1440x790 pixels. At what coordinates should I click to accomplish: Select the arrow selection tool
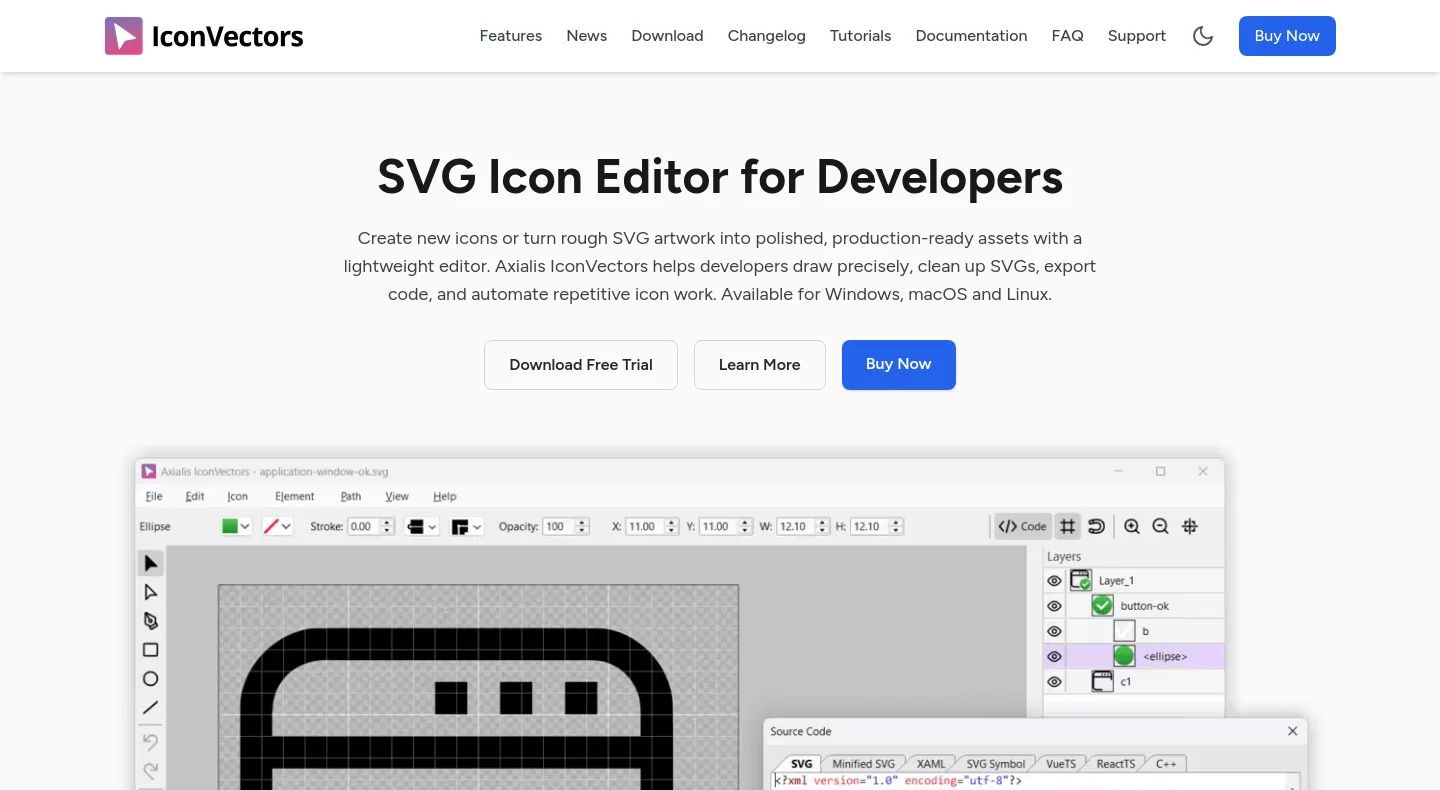tap(150, 564)
